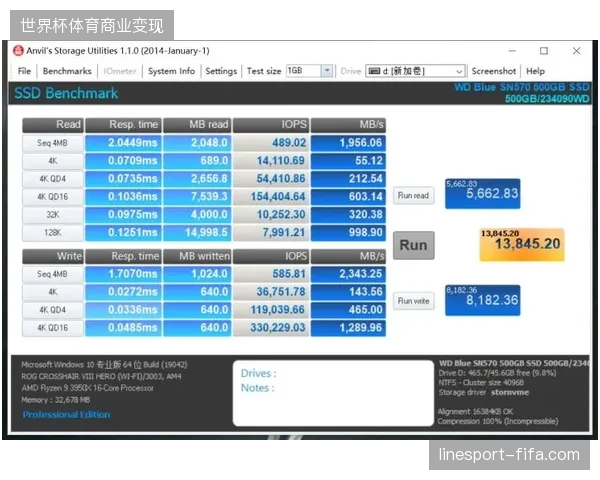
Task: Click the Read 32K test button
Action: 52,215
